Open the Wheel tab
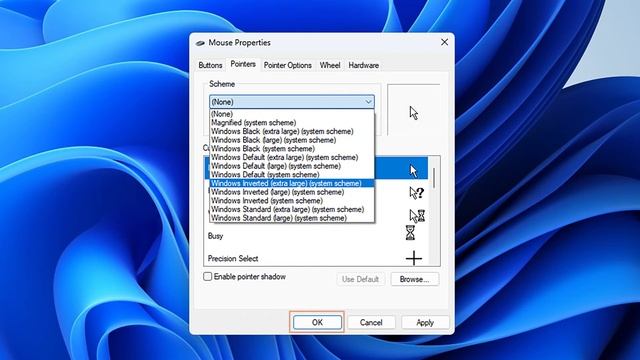 (x=330, y=65)
